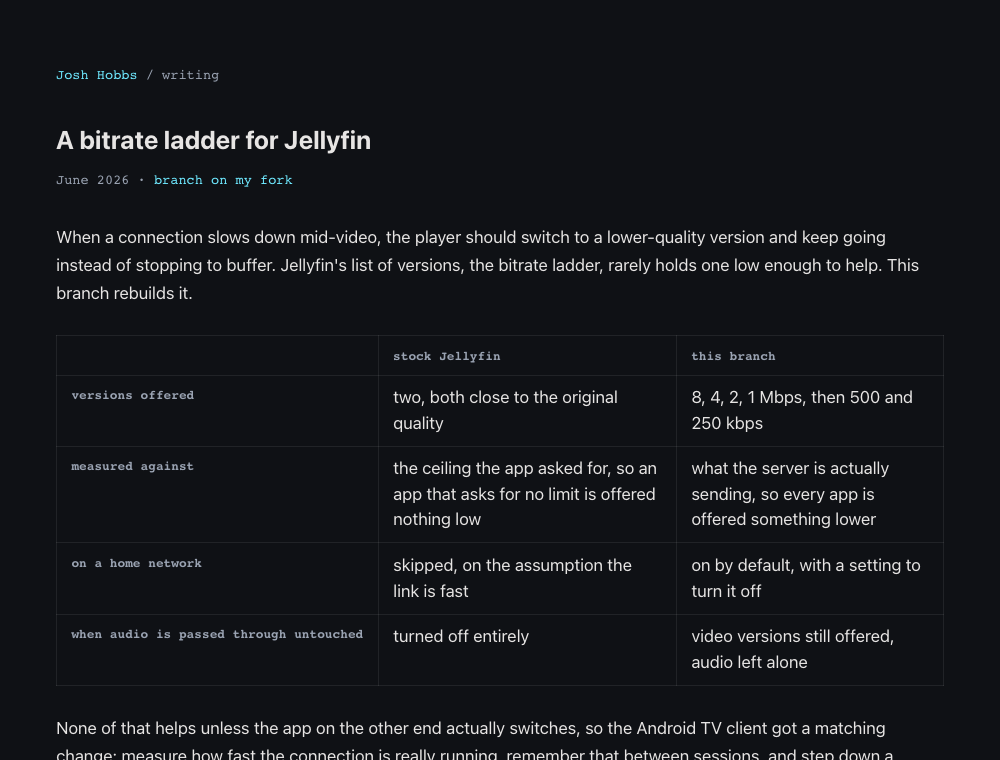Viewport: 1000px width, 760px height.
Task: Follow the 'branch on my fork' link
Action: (x=223, y=180)
